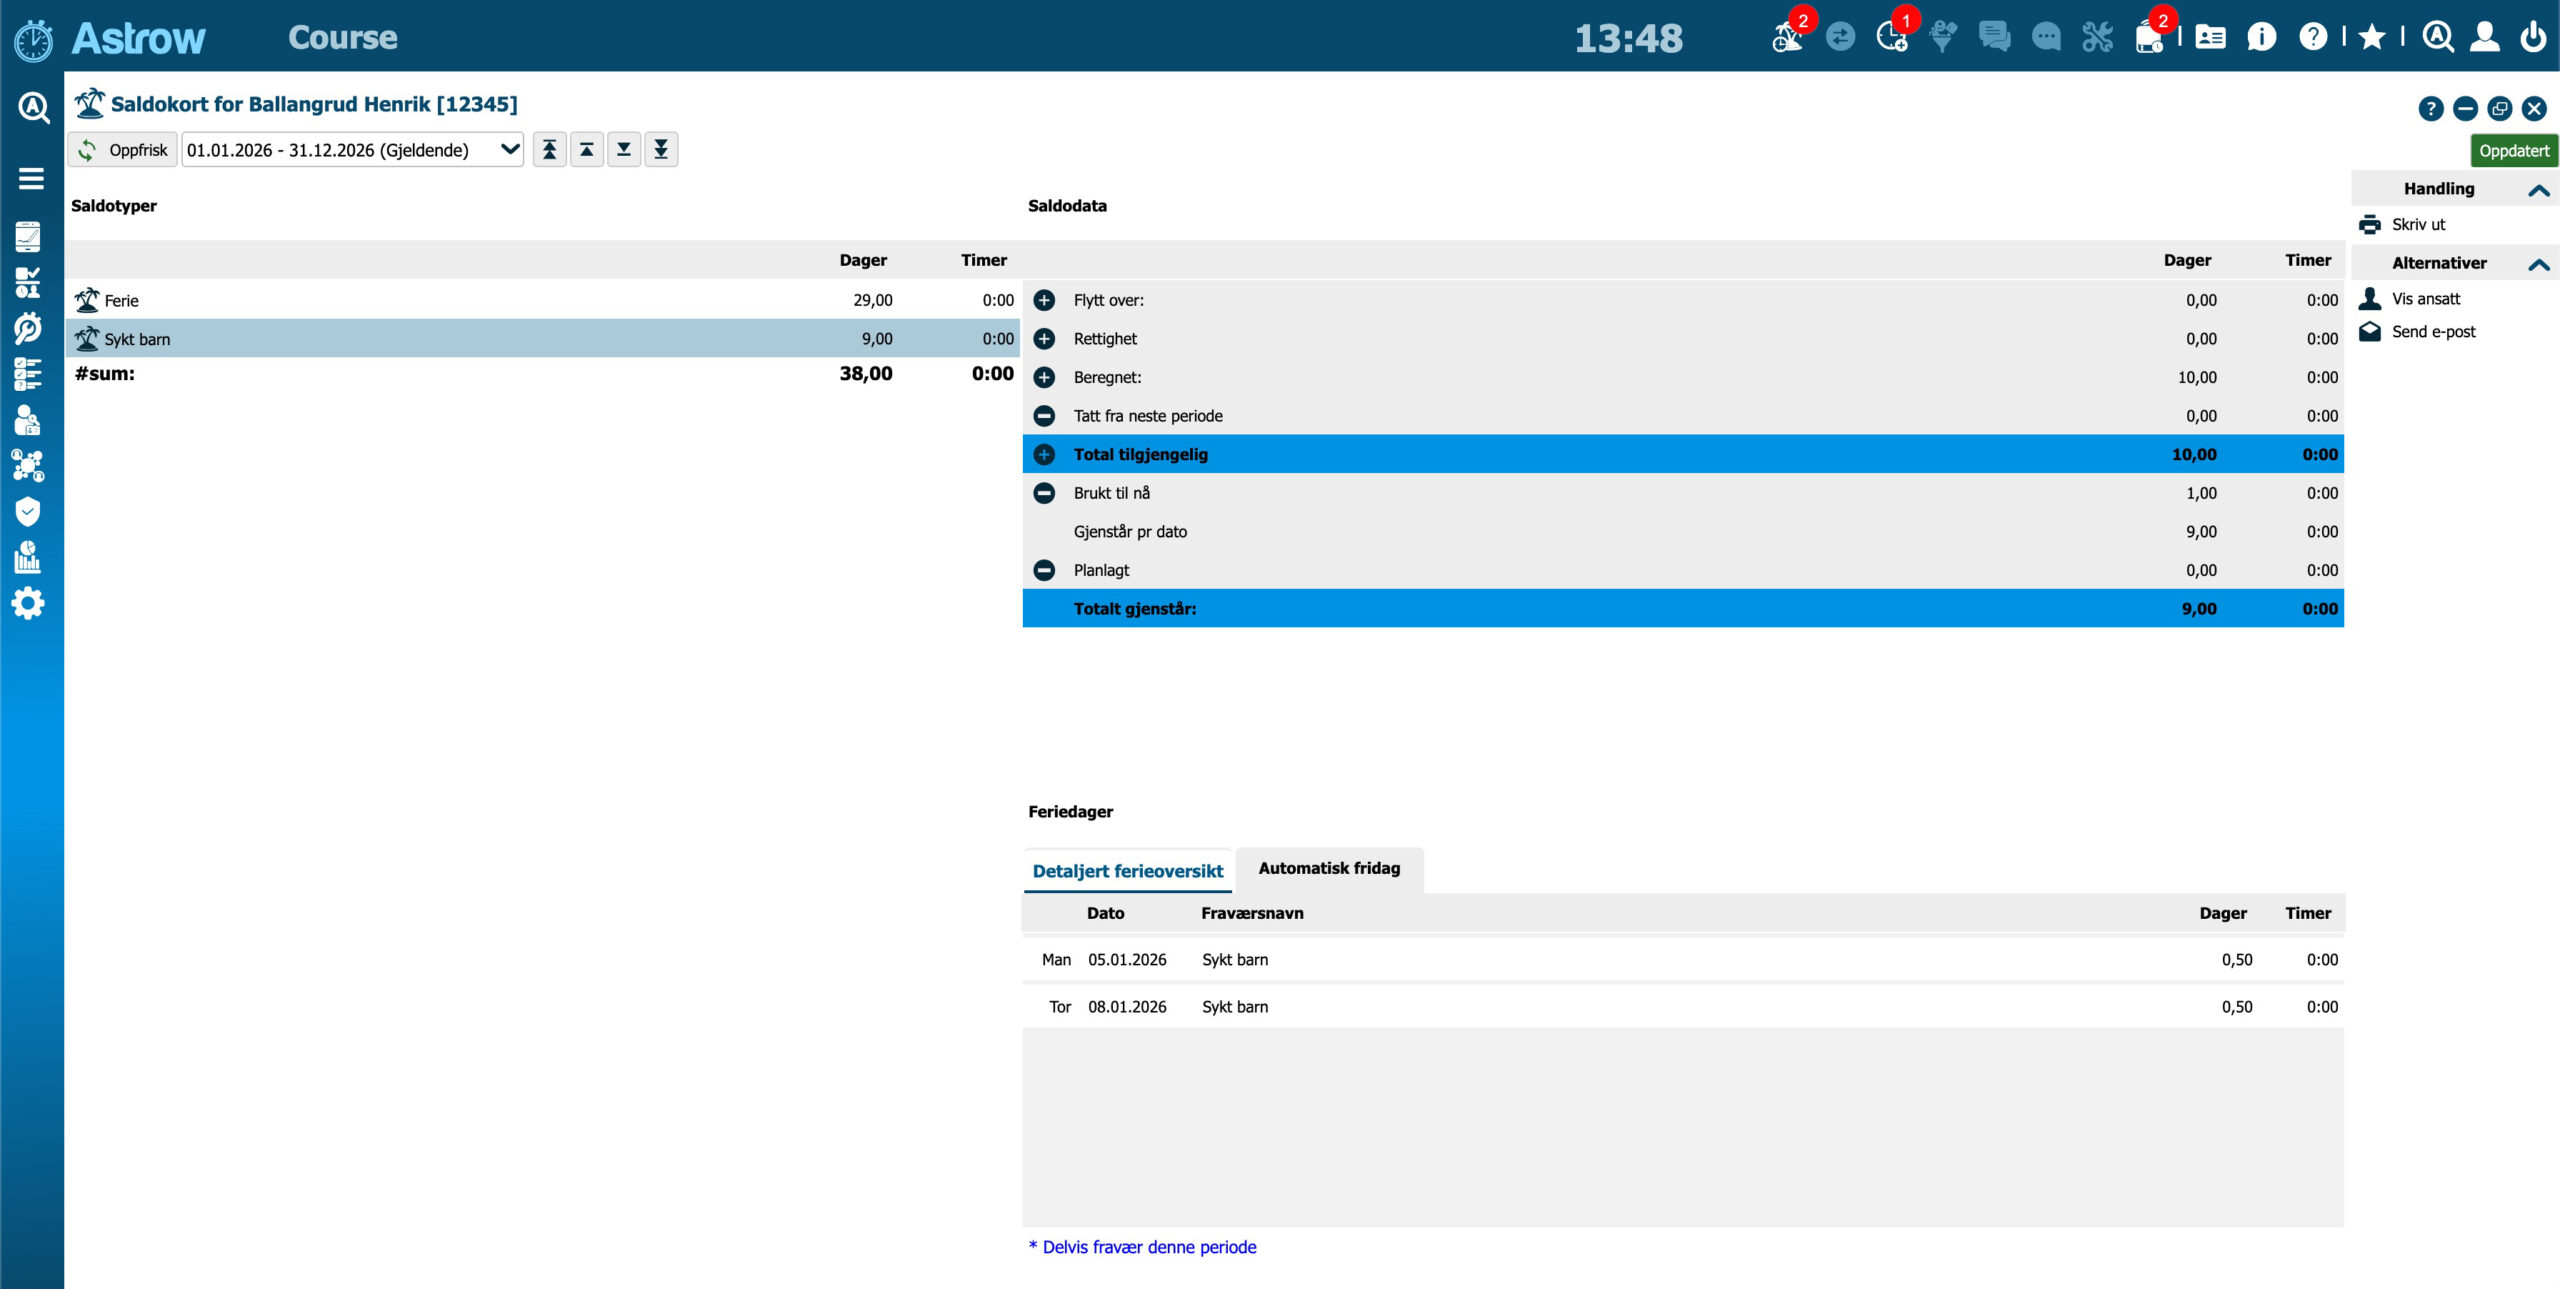Click the printer icon Skriv ut
2560x1289 pixels.
point(2370,224)
